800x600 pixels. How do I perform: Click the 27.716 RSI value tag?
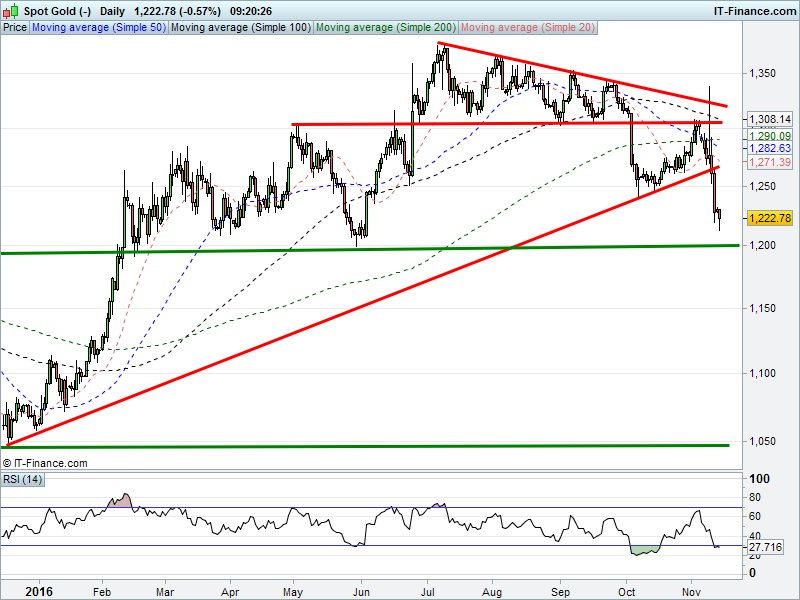pyautogui.click(x=765, y=547)
